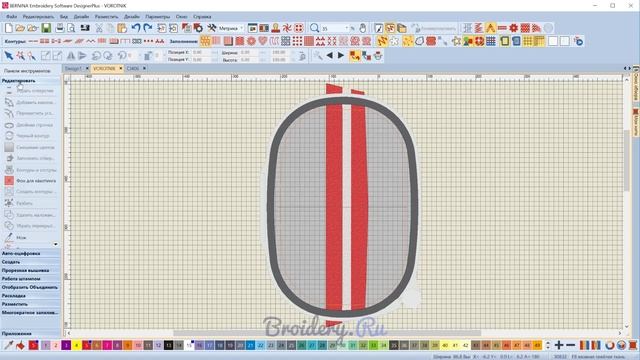Screen dimensions: 640x360
Task: Expand more tools with the panel's down arrow
Action: [56, 244]
